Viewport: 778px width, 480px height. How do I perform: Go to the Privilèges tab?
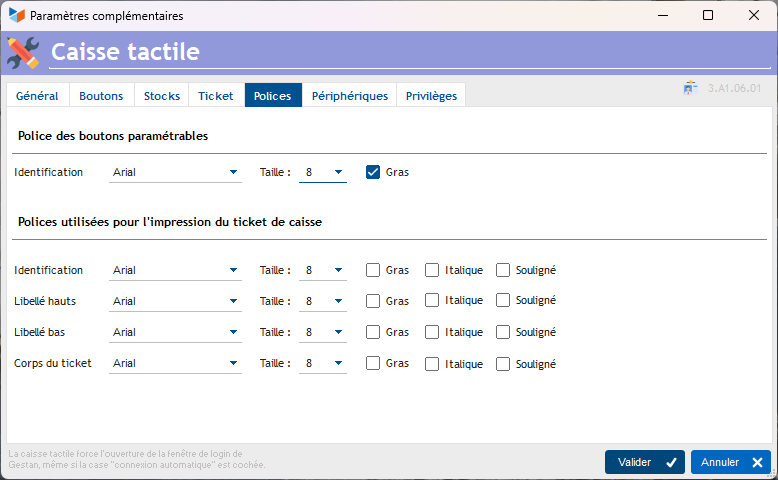click(x=431, y=96)
